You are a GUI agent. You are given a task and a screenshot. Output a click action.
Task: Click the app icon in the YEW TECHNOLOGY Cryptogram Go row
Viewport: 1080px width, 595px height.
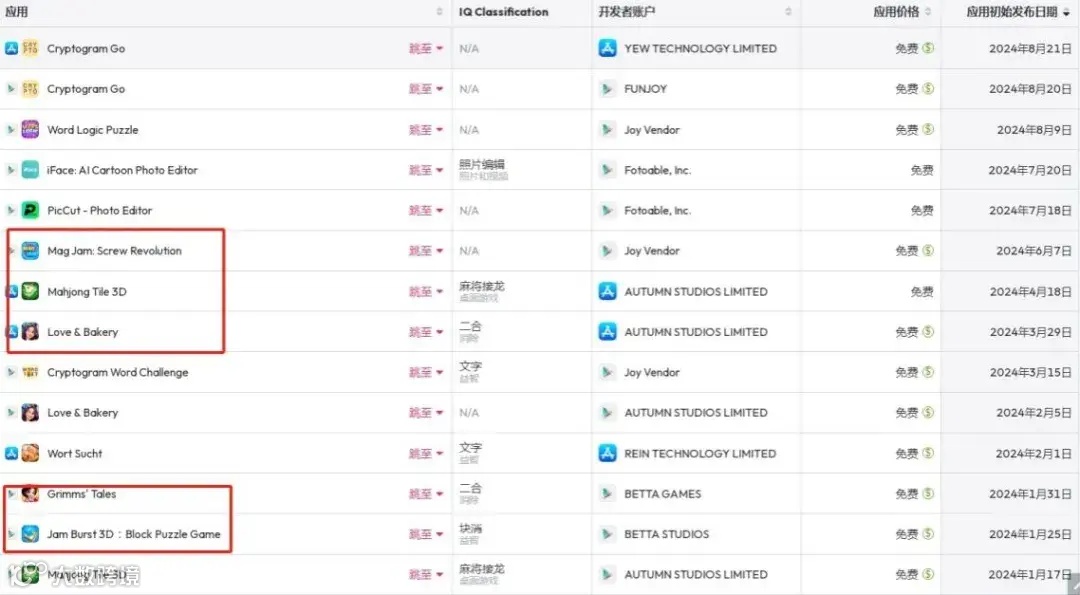pos(30,48)
